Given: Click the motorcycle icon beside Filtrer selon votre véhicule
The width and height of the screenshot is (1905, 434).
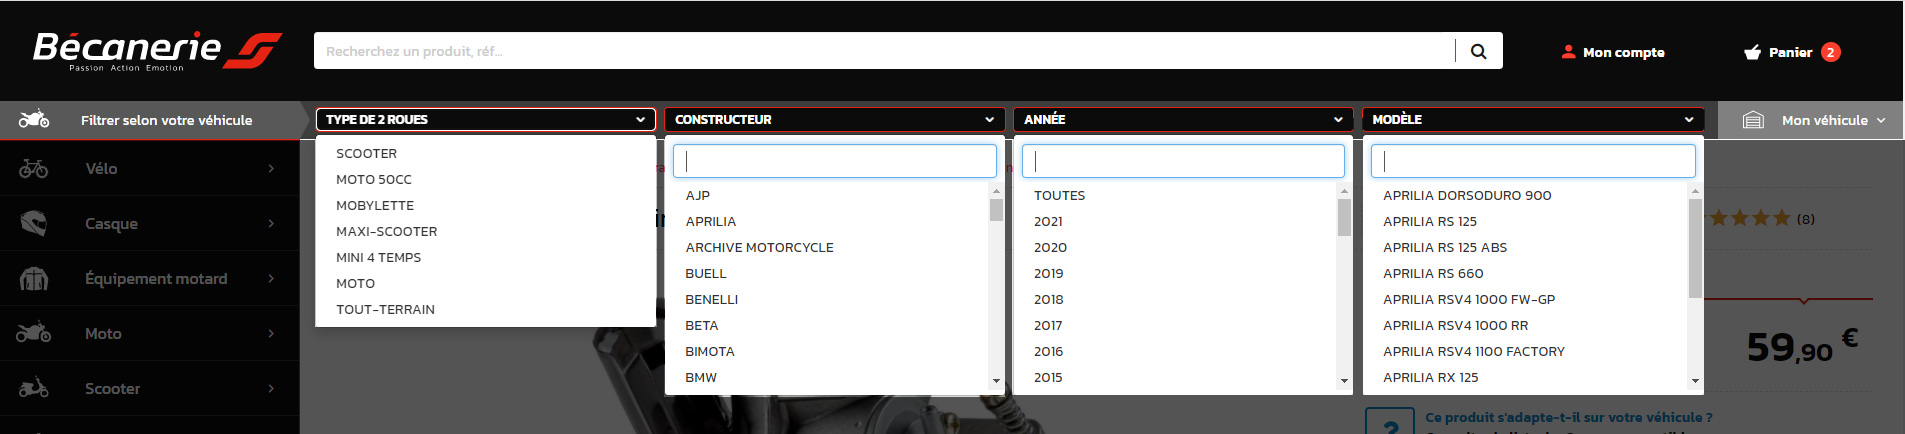Looking at the screenshot, I should tap(34, 119).
